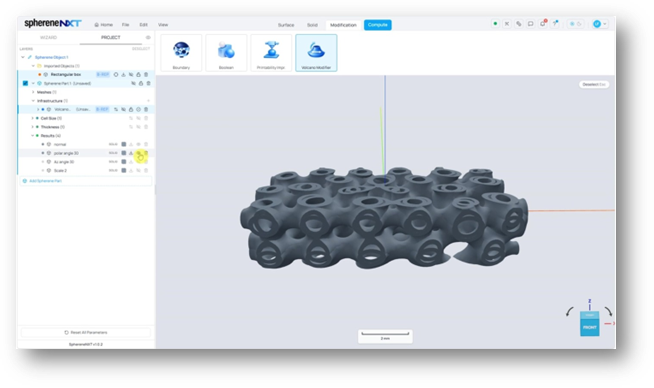Expand the Meshes tree group

click(33, 92)
